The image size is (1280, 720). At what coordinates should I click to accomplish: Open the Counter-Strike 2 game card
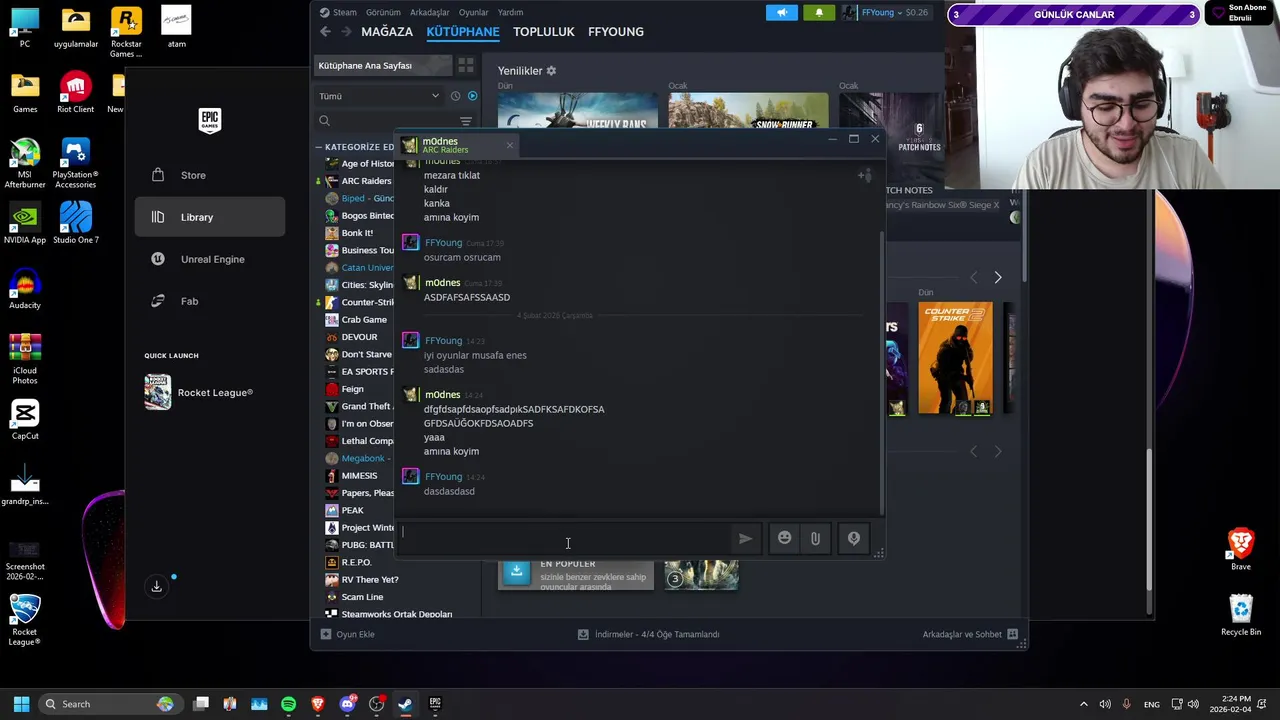pos(956,358)
